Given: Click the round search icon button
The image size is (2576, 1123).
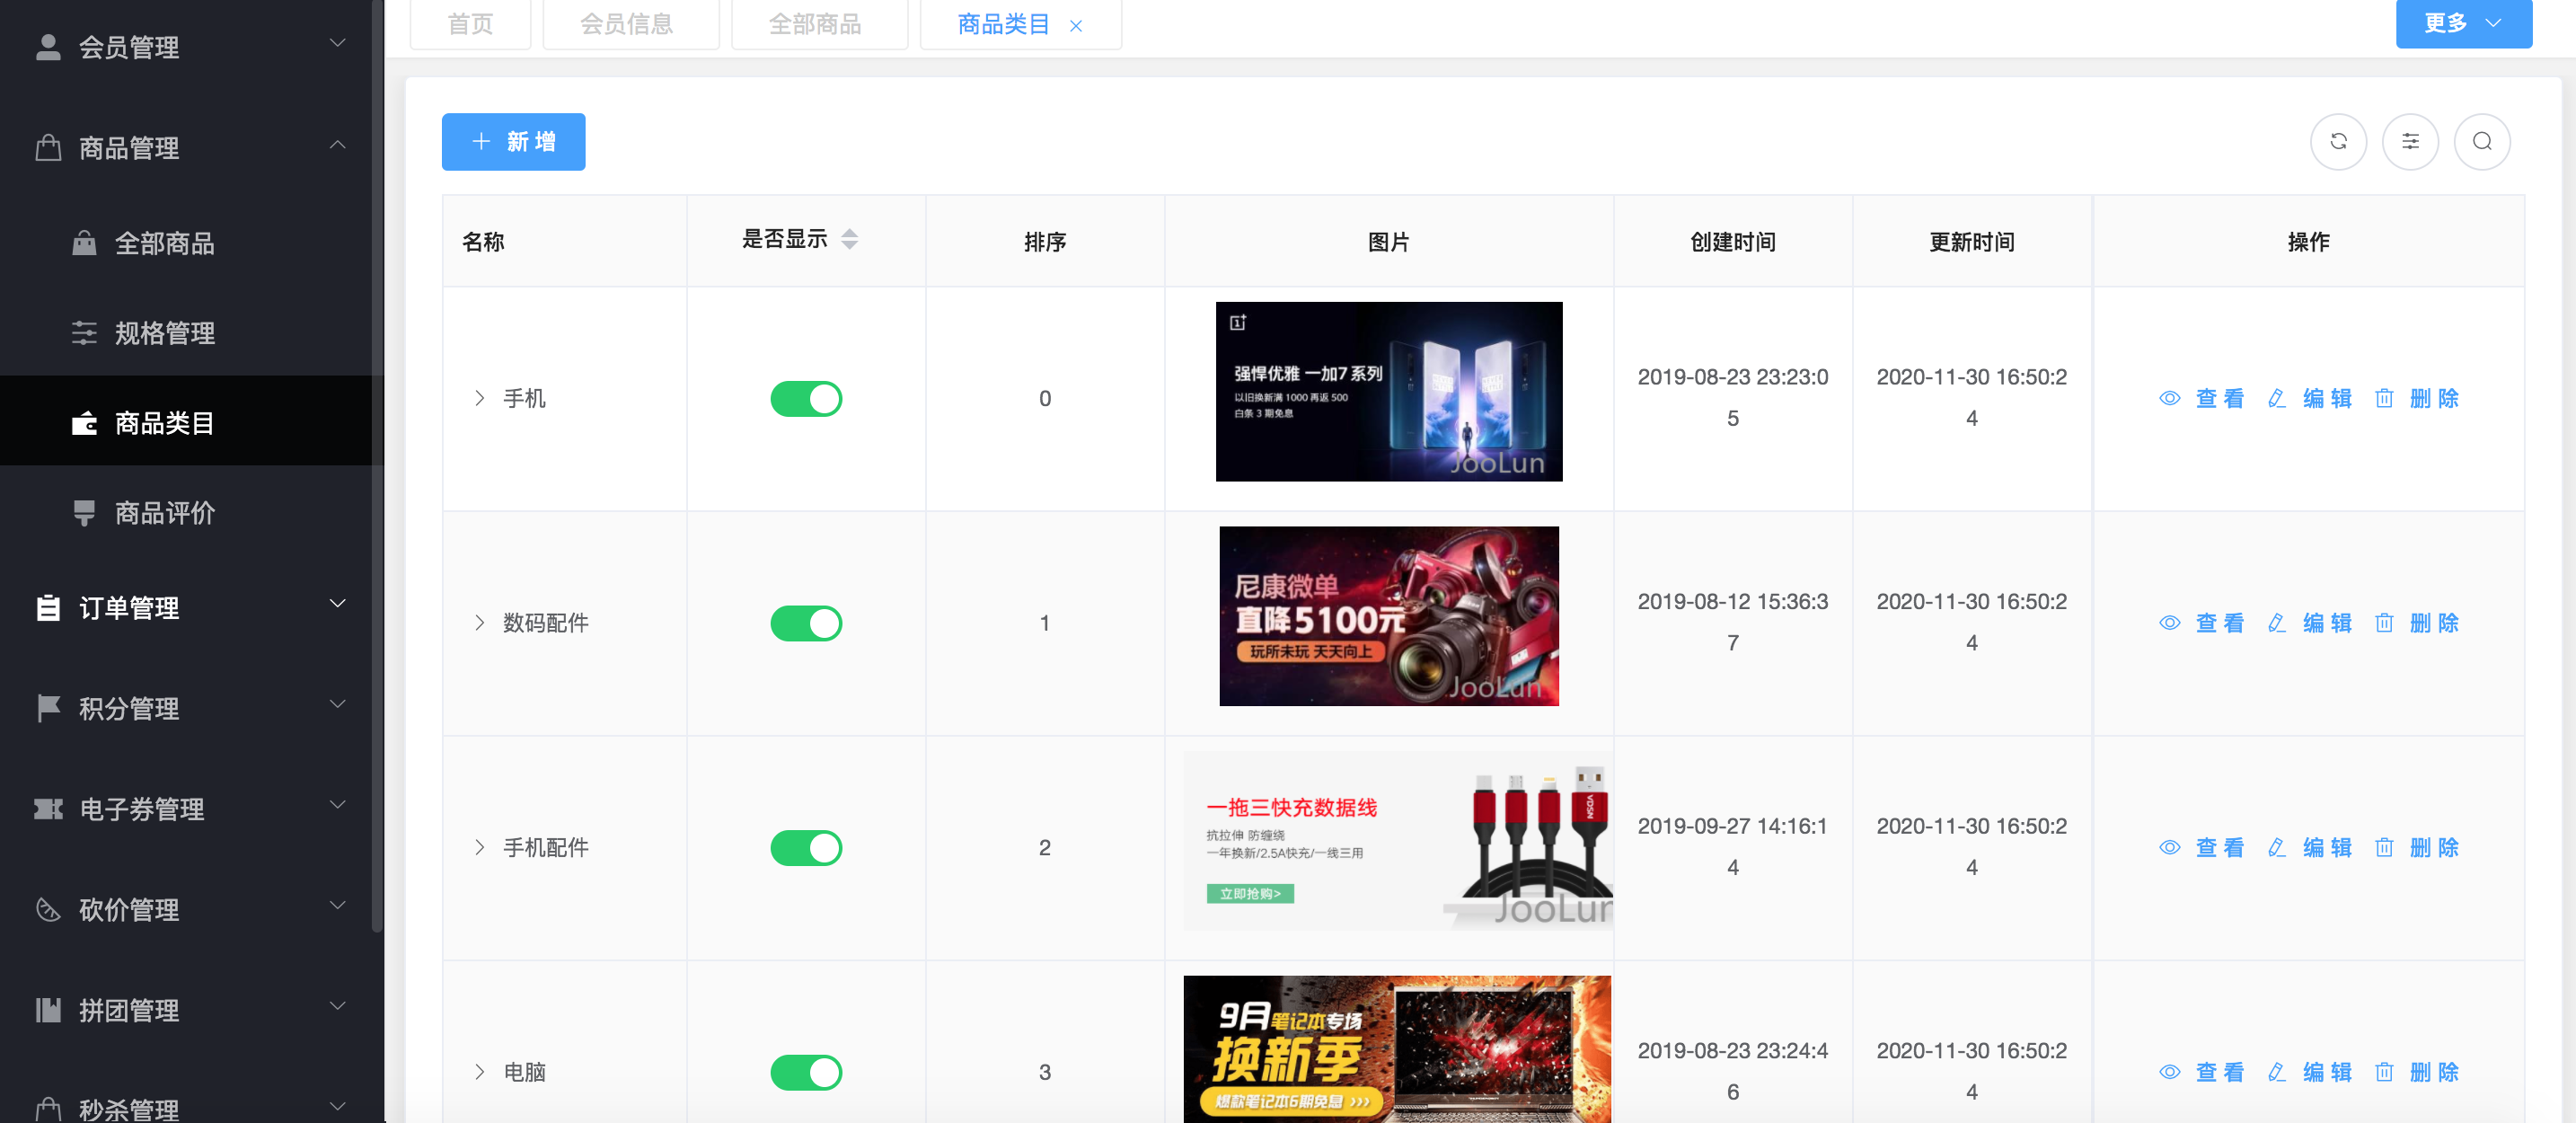Looking at the screenshot, I should [2482, 142].
